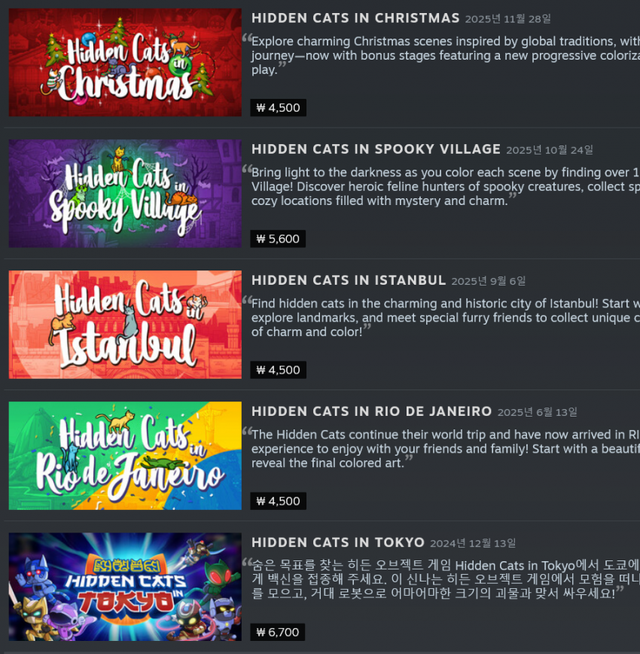Click the HIDDEN CATS IN TOKYO title
Screen dimensions: 640x654
coord(338,542)
